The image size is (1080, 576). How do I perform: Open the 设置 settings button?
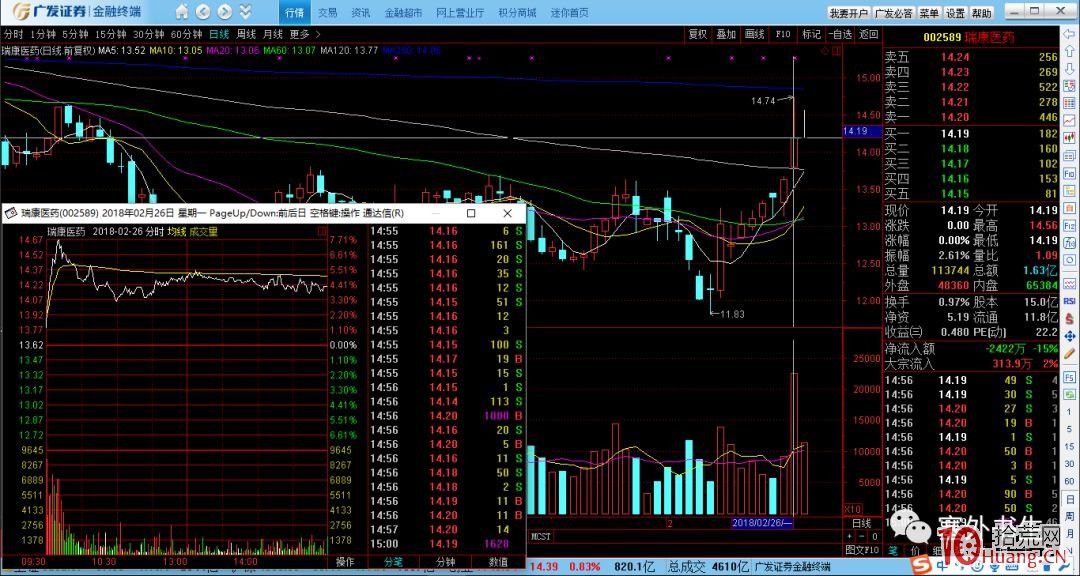pos(955,13)
